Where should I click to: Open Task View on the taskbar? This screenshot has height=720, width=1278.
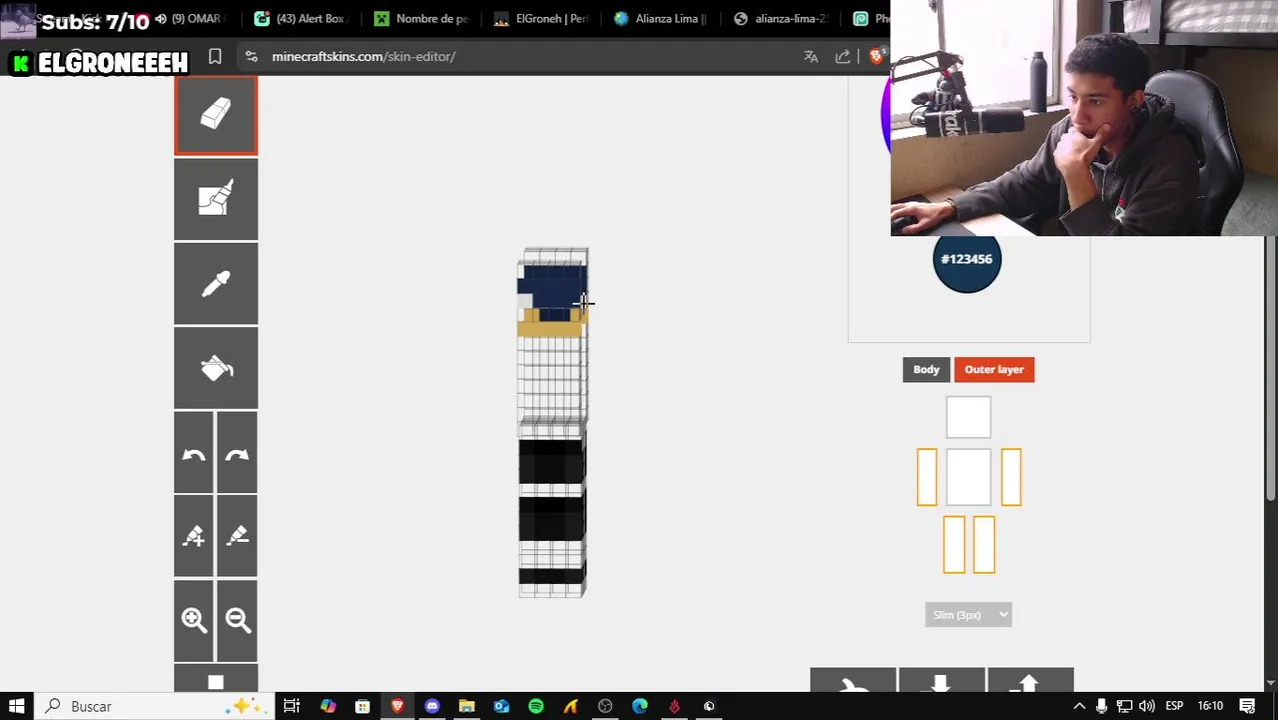pyautogui.click(x=291, y=706)
